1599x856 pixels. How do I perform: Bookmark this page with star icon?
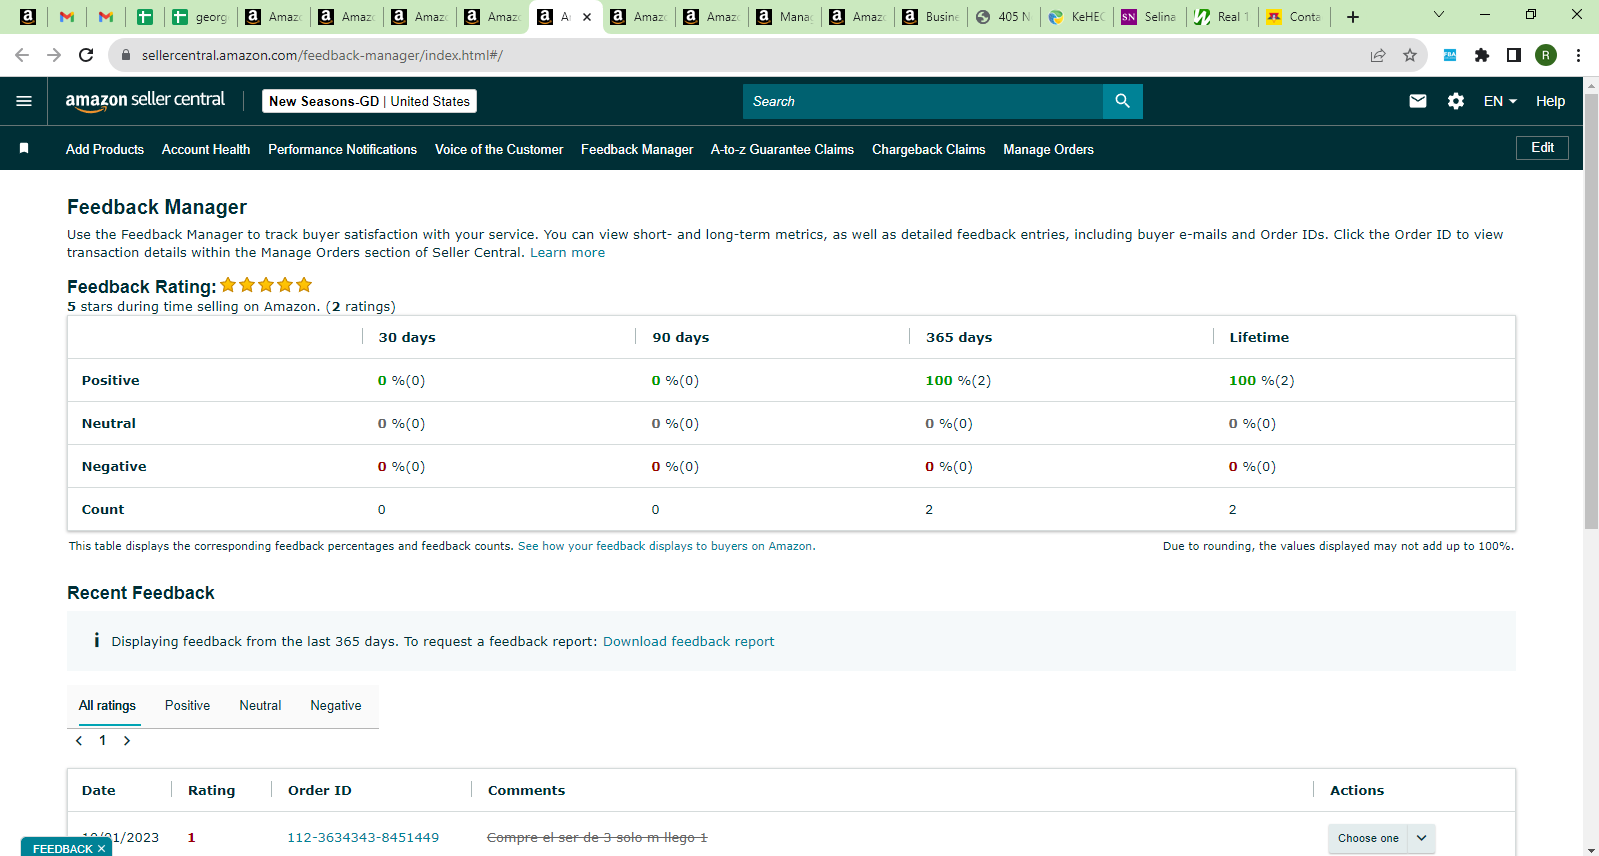point(1410,55)
